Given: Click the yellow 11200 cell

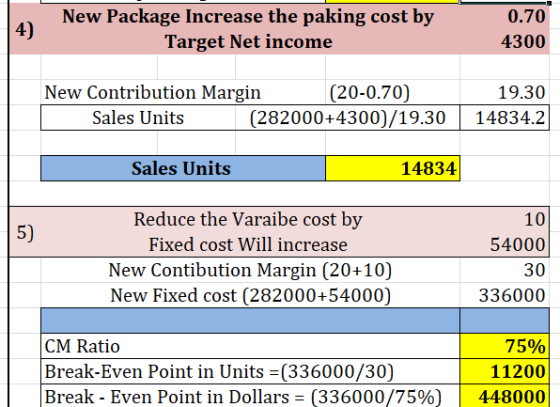Looking at the screenshot, I should click(504, 372).
